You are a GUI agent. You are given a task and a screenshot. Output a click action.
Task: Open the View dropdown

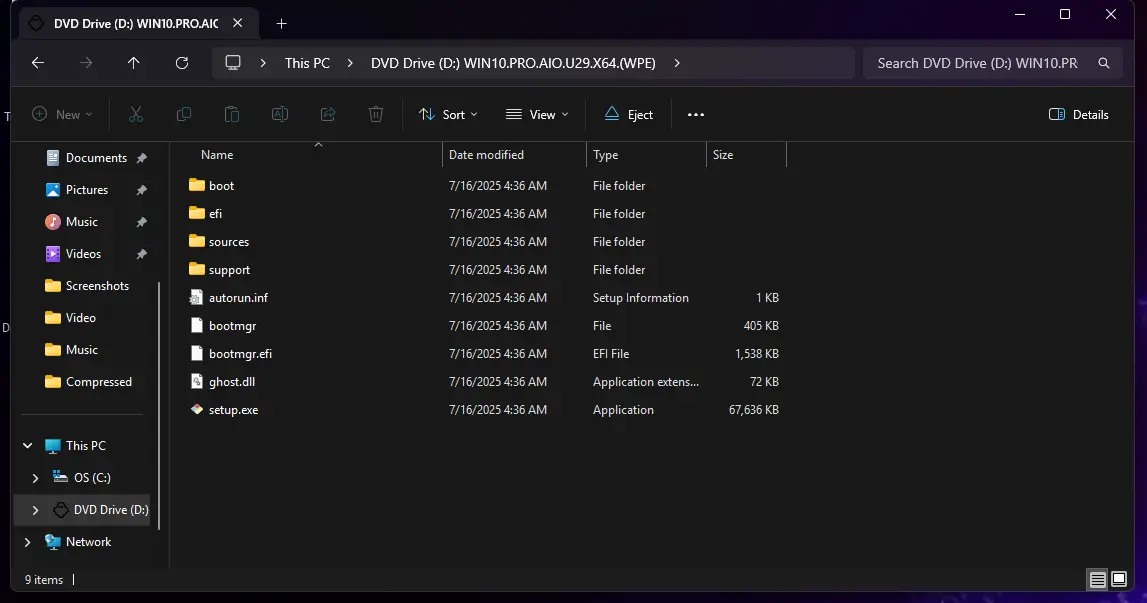[537, 114]
